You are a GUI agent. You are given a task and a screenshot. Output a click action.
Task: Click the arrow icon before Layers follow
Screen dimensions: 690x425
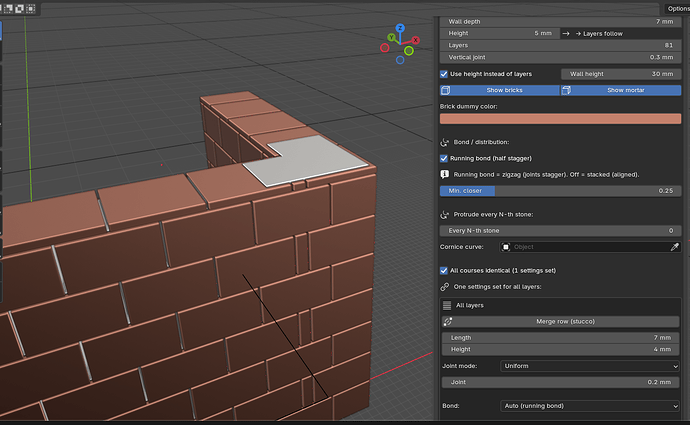[x=566, y=33]
